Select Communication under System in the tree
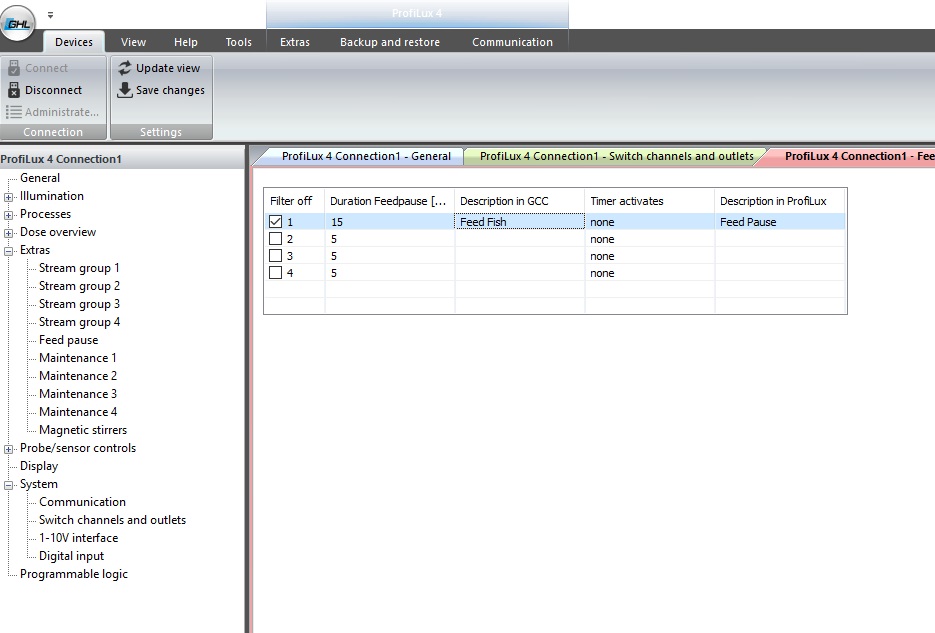Screen dimensions: 935x633 pos(82,502)
